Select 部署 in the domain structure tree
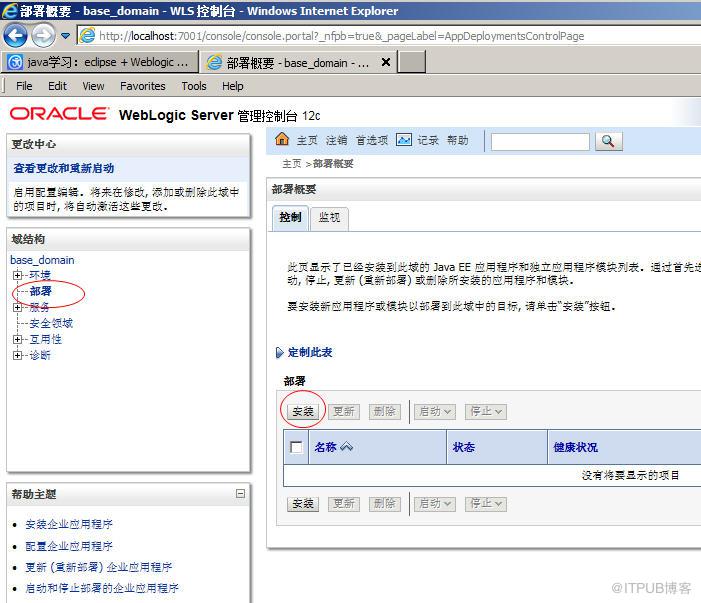The height and width of the screenshot is (603, 701). tap(41, 291)
